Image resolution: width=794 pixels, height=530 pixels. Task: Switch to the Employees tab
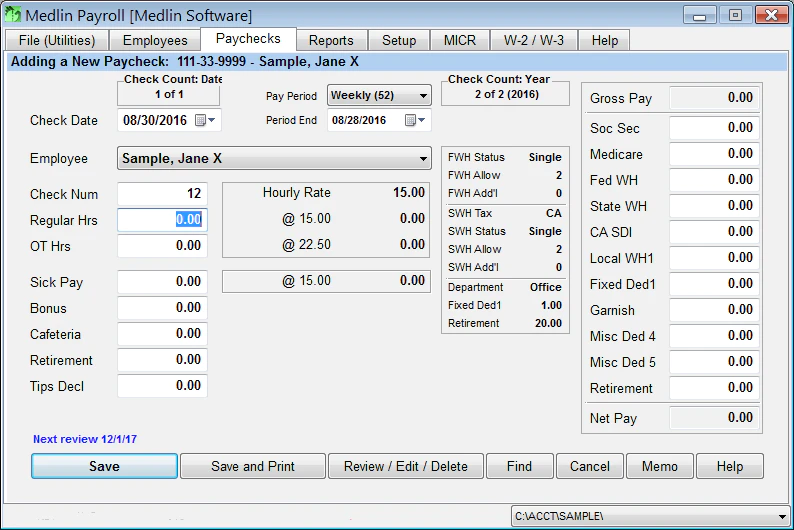[x=155, y=40]
